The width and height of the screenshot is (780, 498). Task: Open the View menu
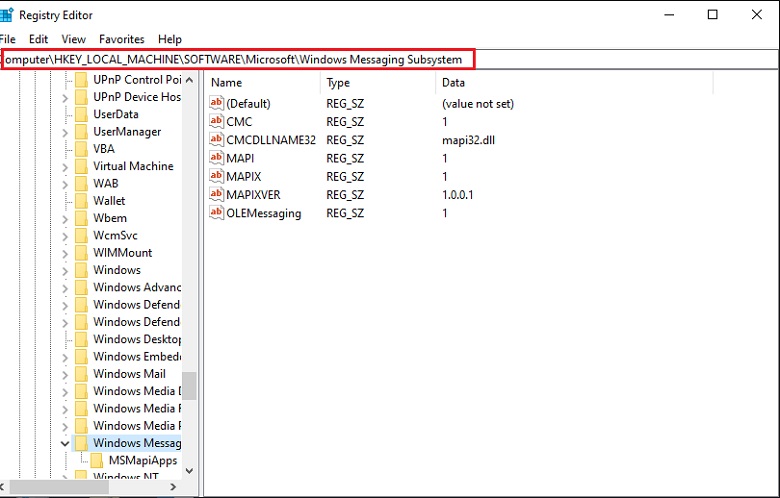(74, 39)
